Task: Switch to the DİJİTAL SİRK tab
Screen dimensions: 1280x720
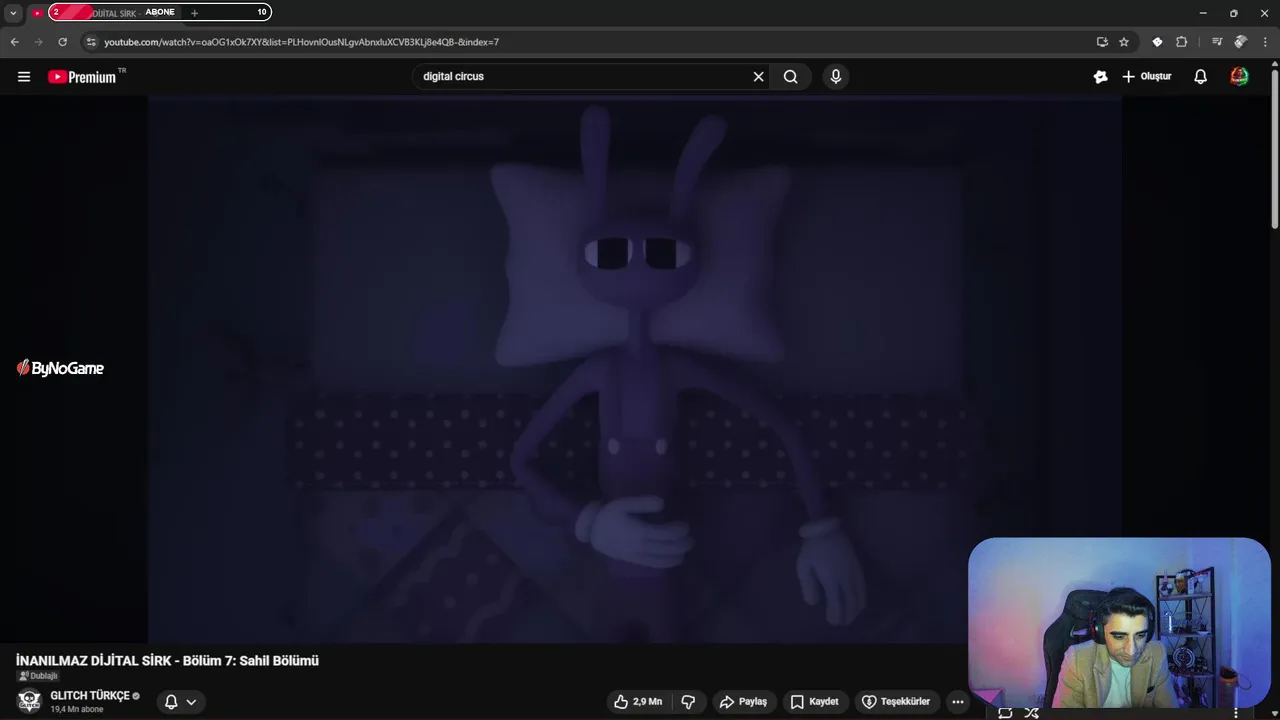Action: 113,13
